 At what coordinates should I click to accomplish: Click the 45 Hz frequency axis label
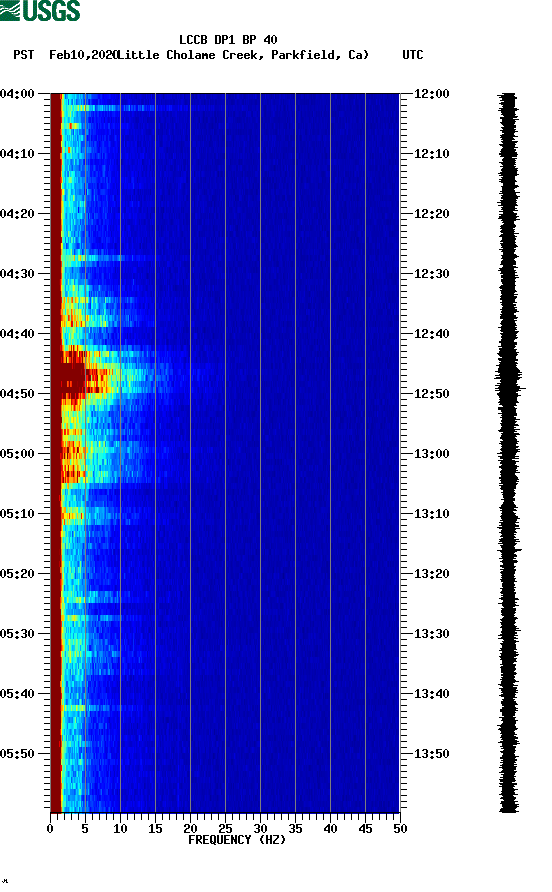click(365, 829)
